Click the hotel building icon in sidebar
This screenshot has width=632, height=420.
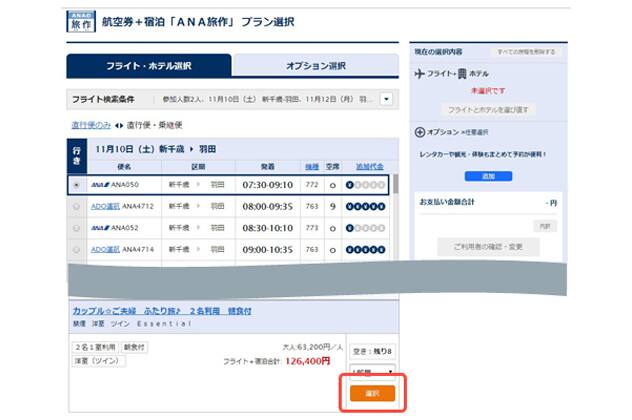tap(462, 74)
